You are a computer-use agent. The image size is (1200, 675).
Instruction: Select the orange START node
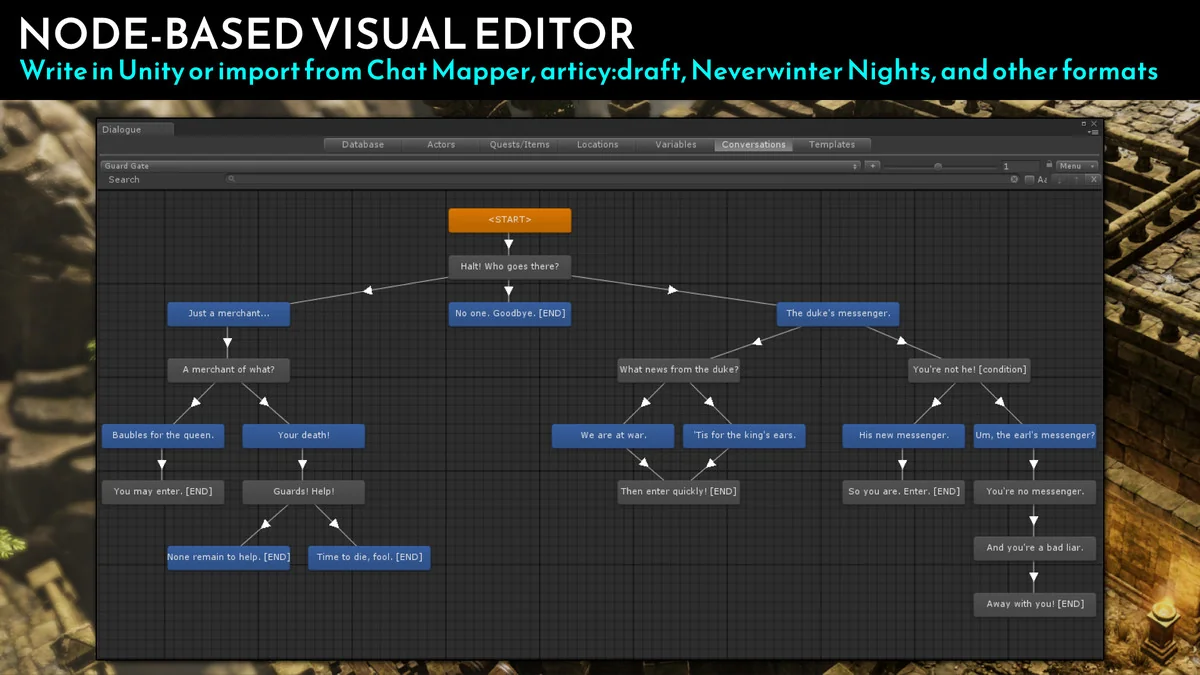tap(510, 220)
